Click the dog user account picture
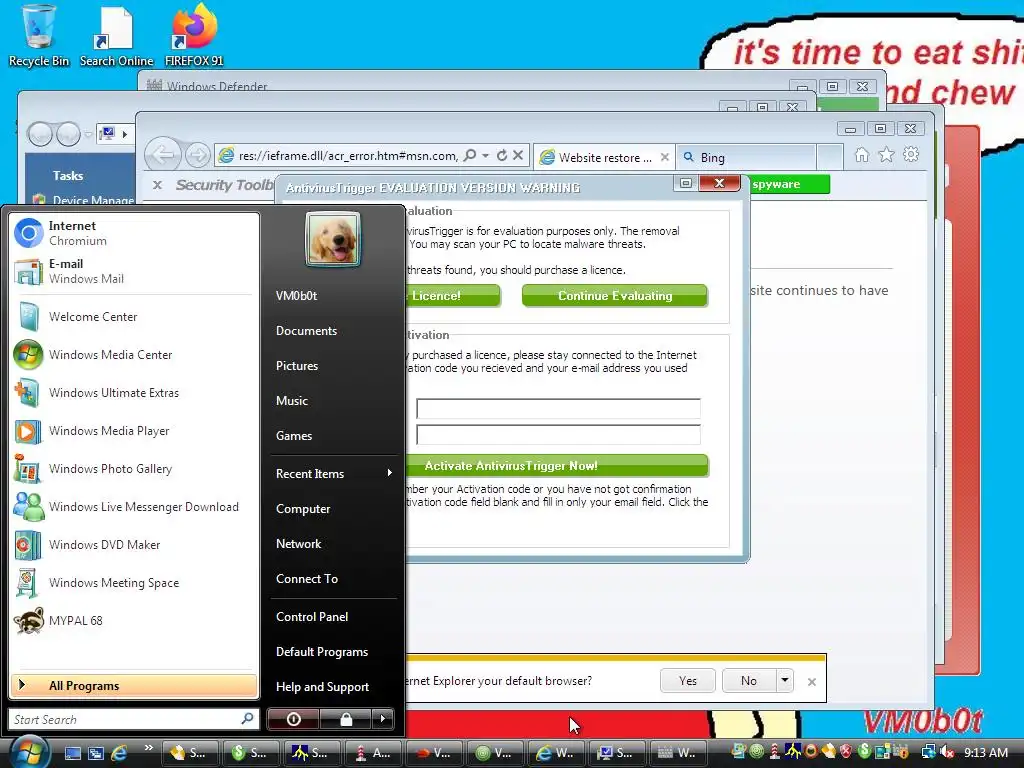 (x=332, y=239)
